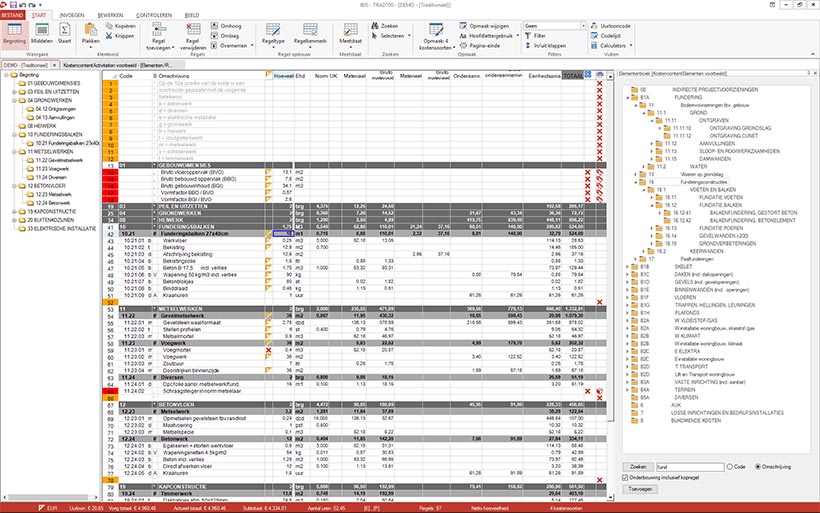Viewport: 820px width, 513px height.
Task: Click the Hoeveel column header
Action: pyautogui.click(x=283, y=76)
